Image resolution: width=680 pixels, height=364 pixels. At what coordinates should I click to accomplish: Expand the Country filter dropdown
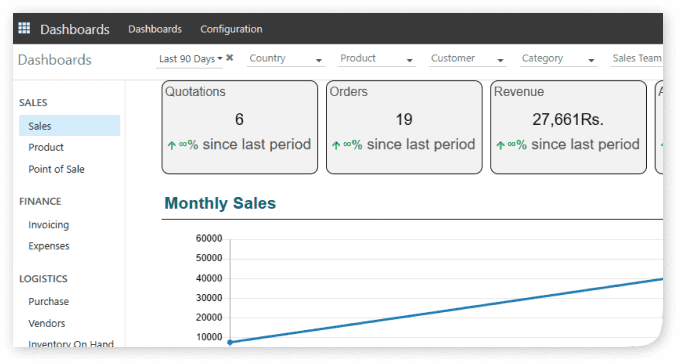[286, 59]
